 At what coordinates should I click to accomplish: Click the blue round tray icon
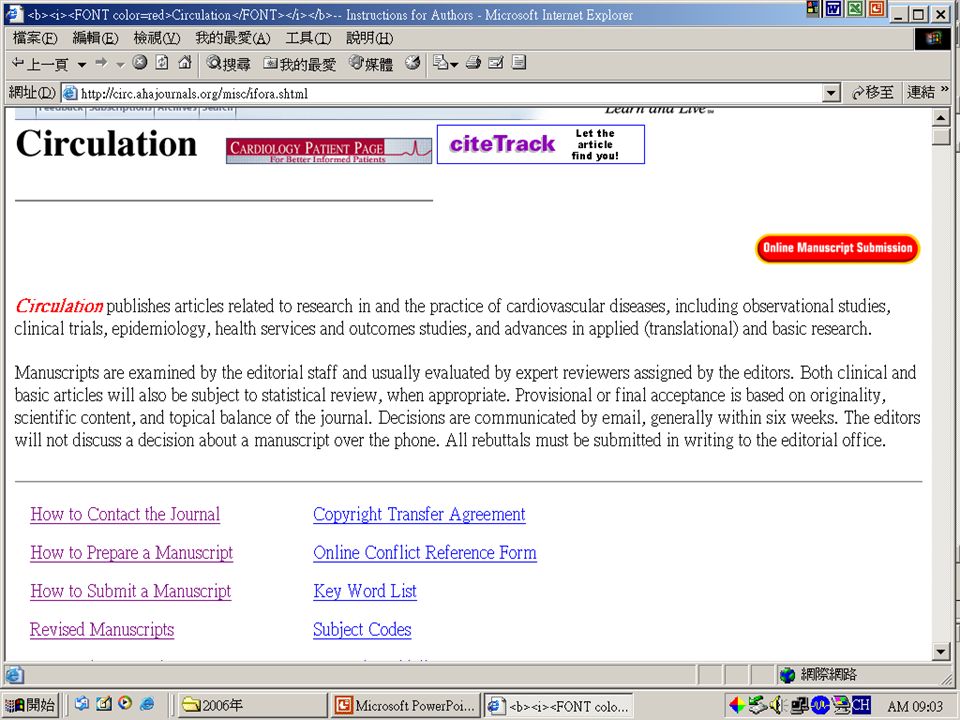click(x=819, y=705)
